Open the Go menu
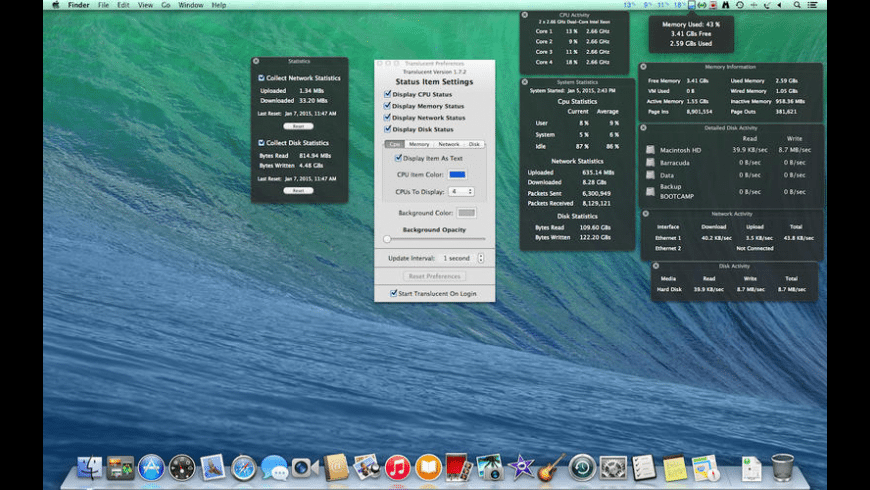 166,4
